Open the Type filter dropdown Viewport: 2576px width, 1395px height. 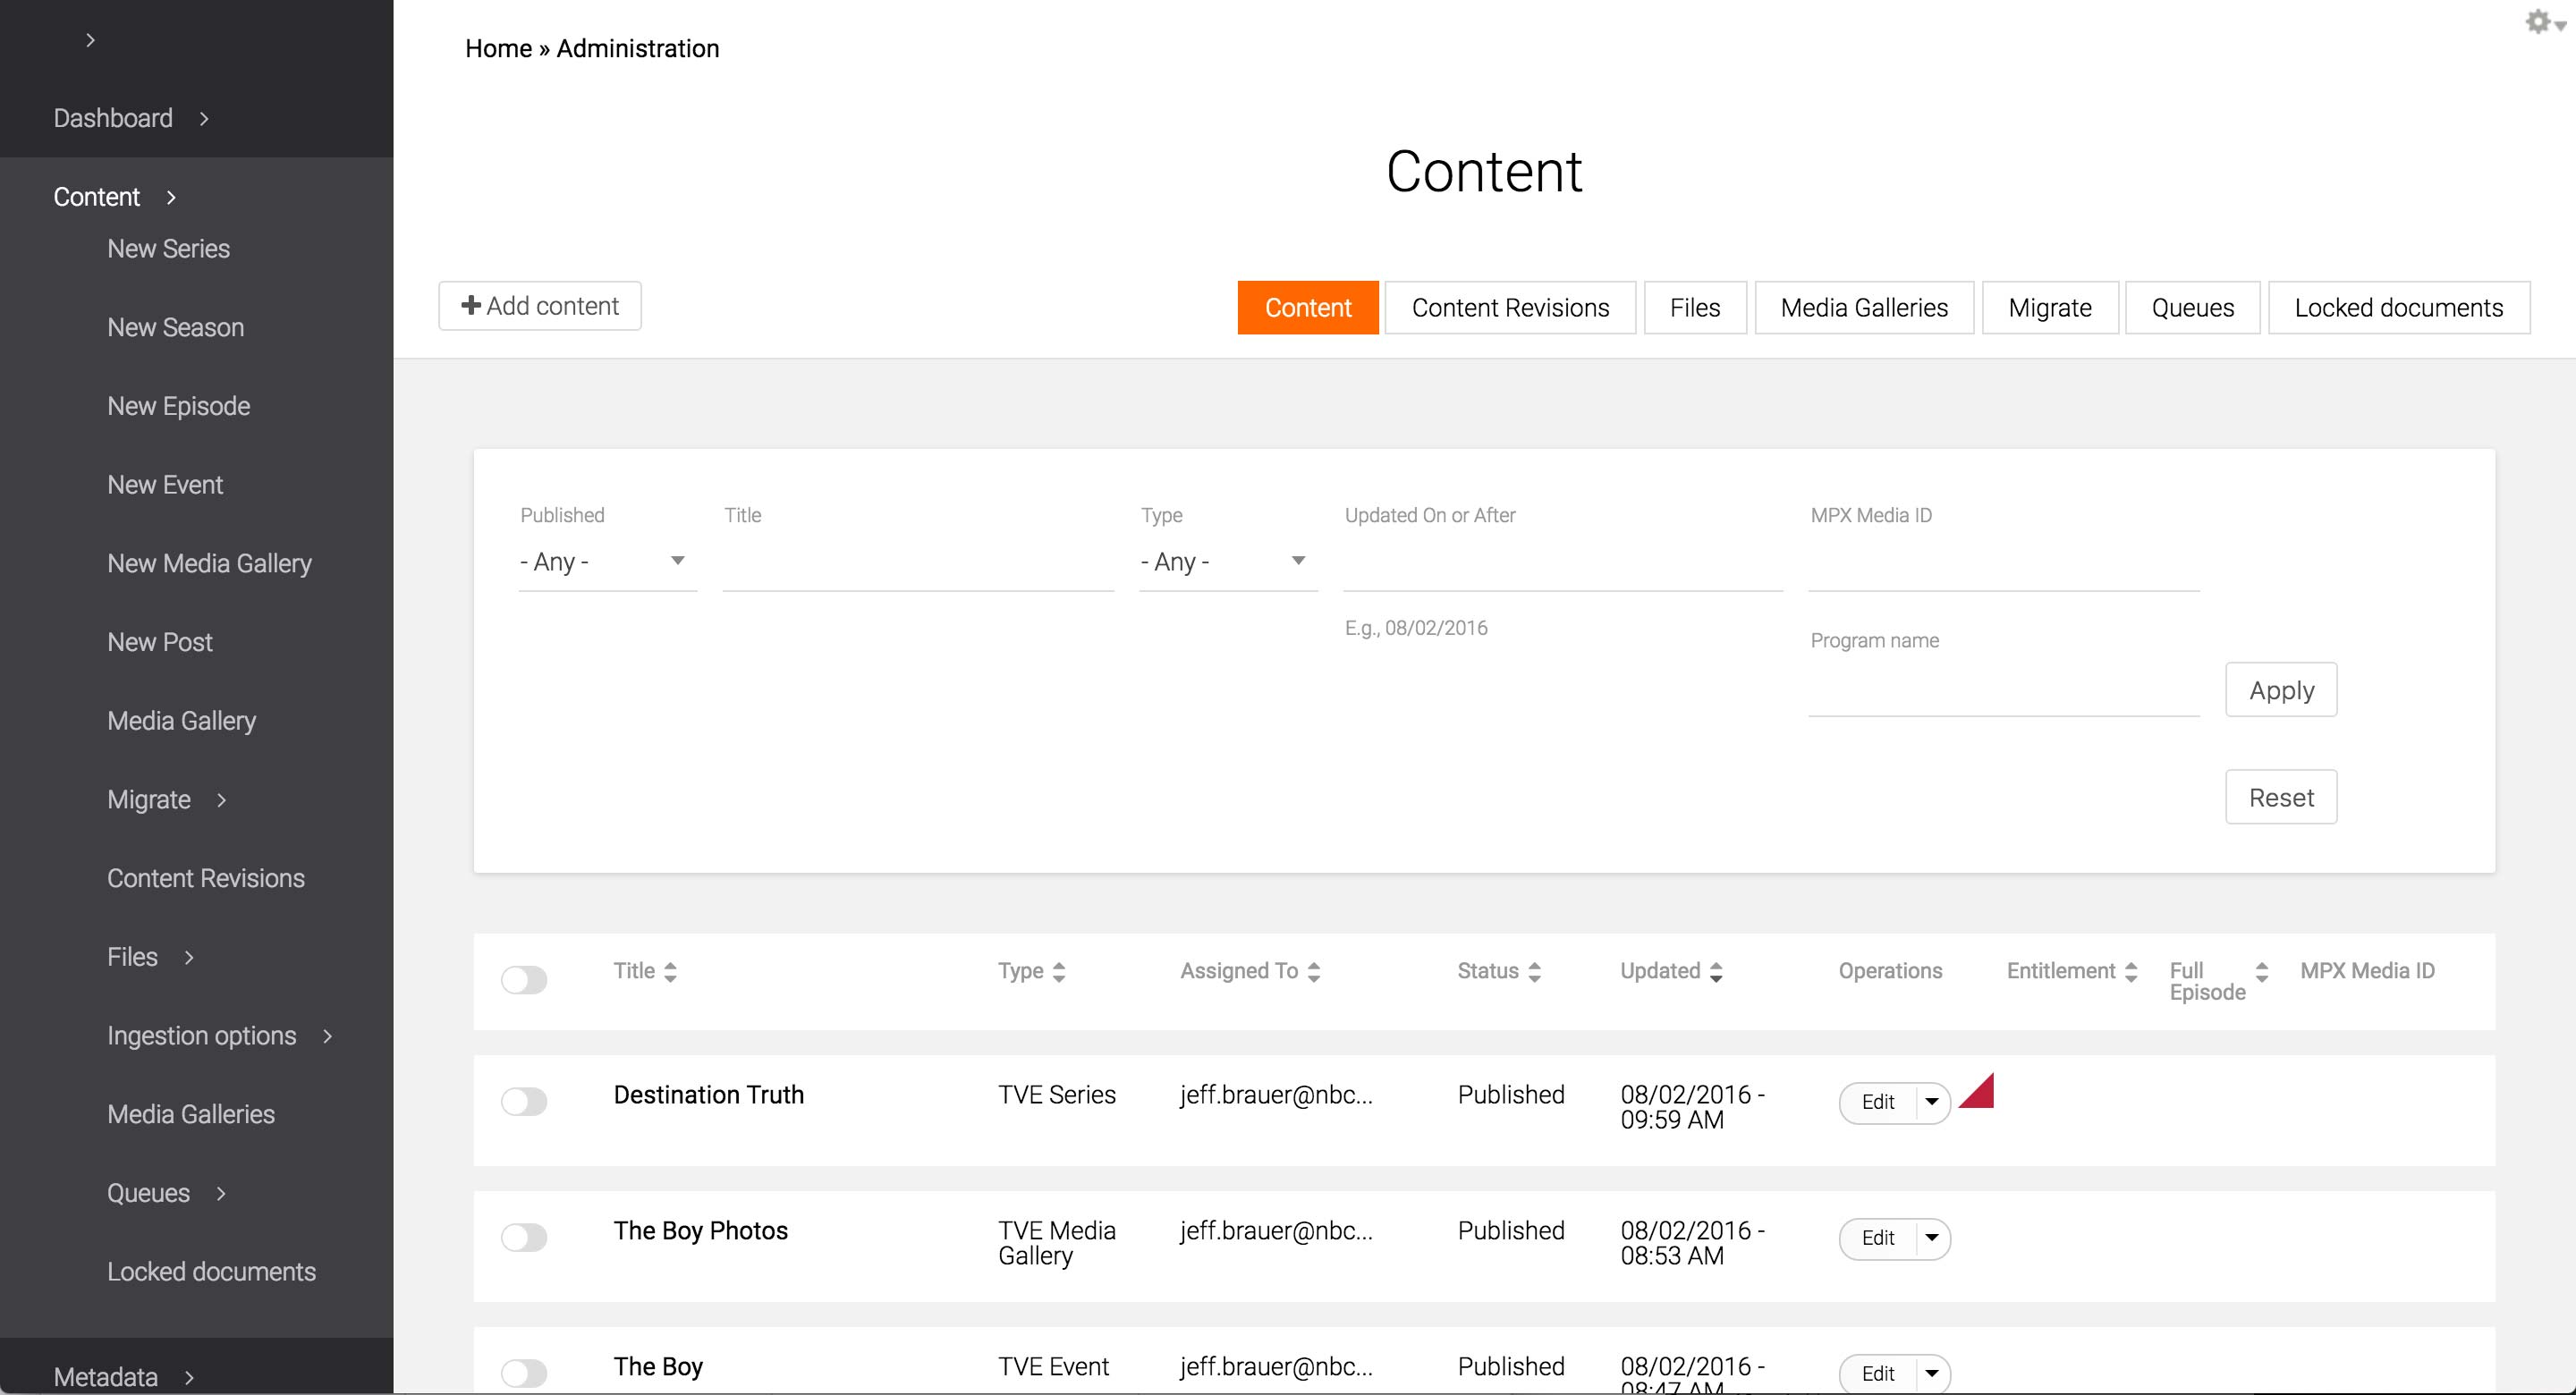(x=1227, y=562)
